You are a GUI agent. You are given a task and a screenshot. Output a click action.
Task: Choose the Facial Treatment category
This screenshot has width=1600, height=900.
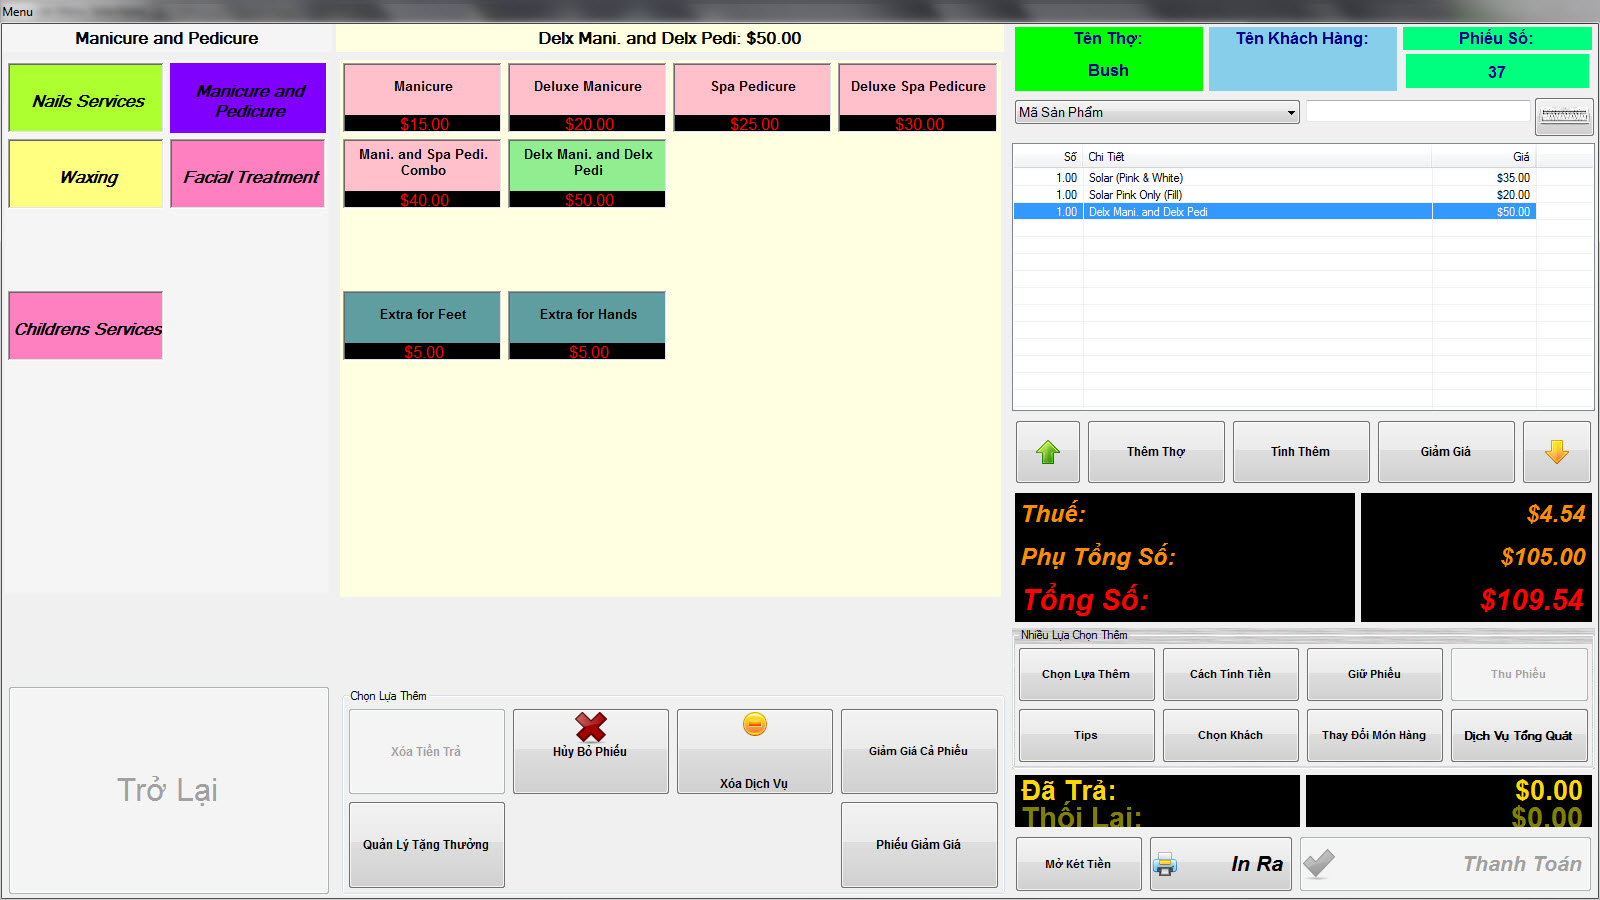coord(248,174)
